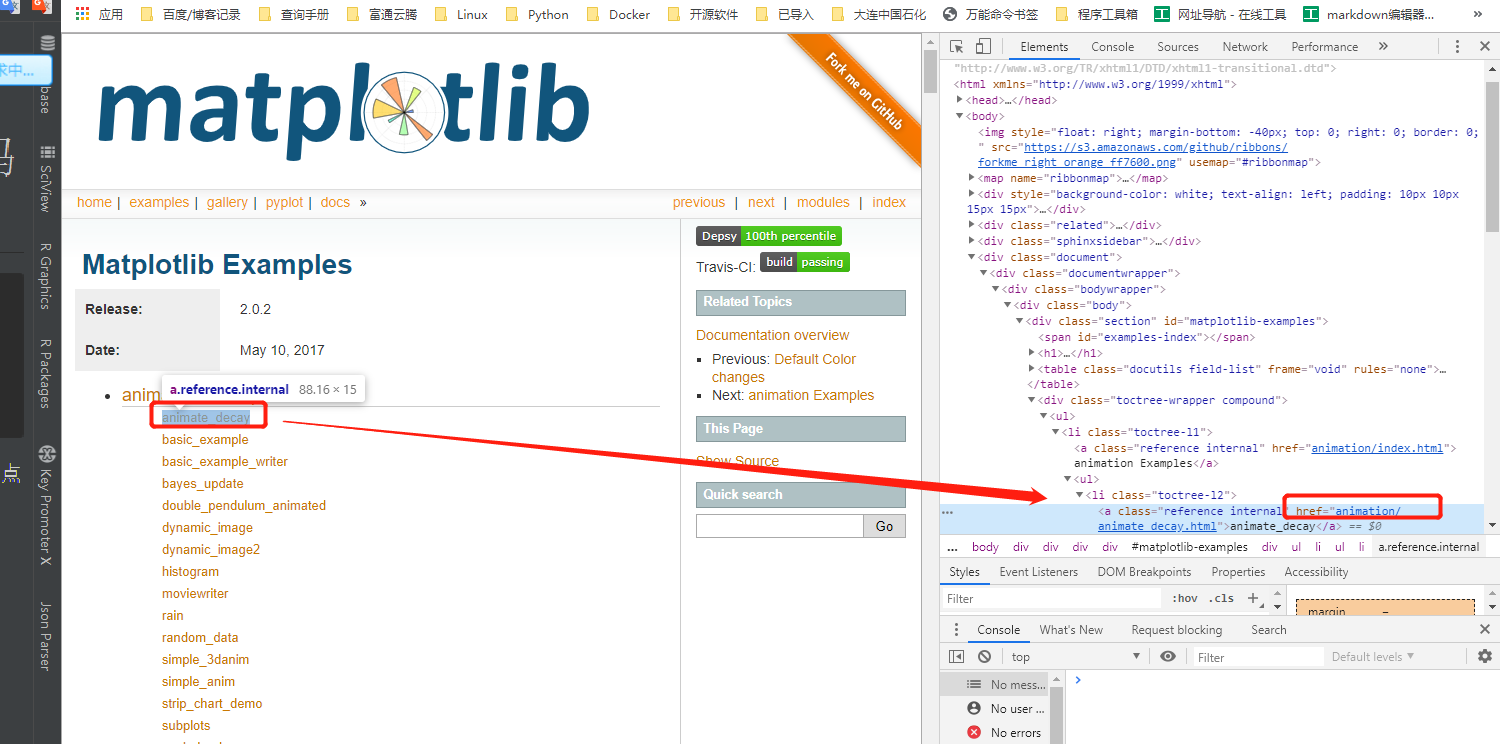Open the Default levels dropdown
Screen dimensions: 1500x744
coord(1373,657)
